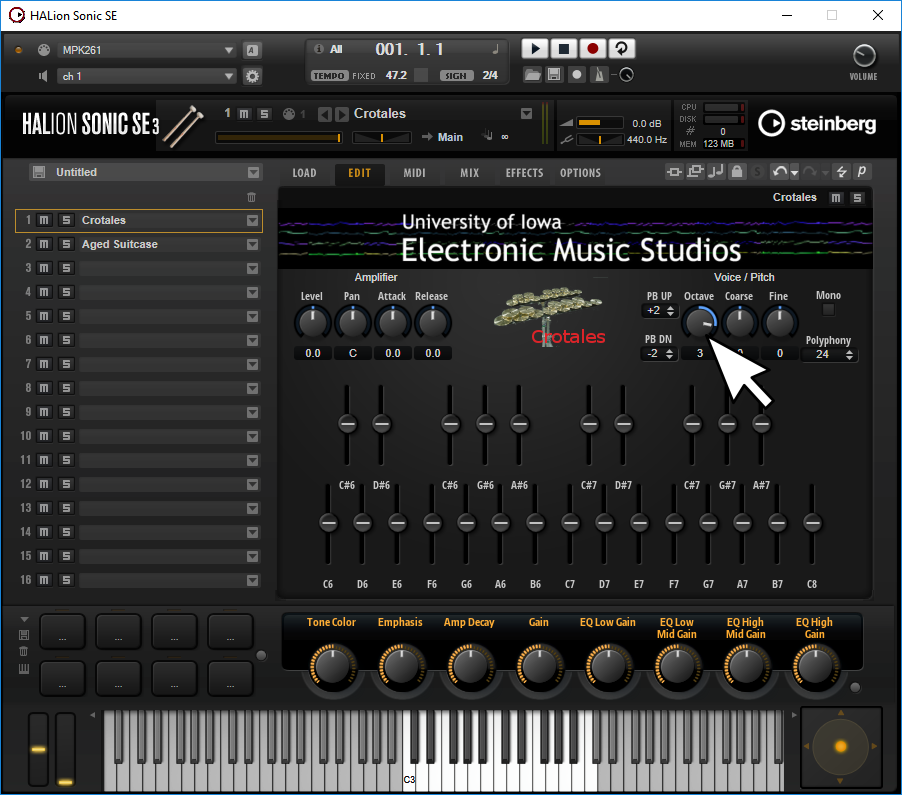Click the save multi-program disk icon next to Untitled
Screen dimensions: 902x795
pos(39,172)
